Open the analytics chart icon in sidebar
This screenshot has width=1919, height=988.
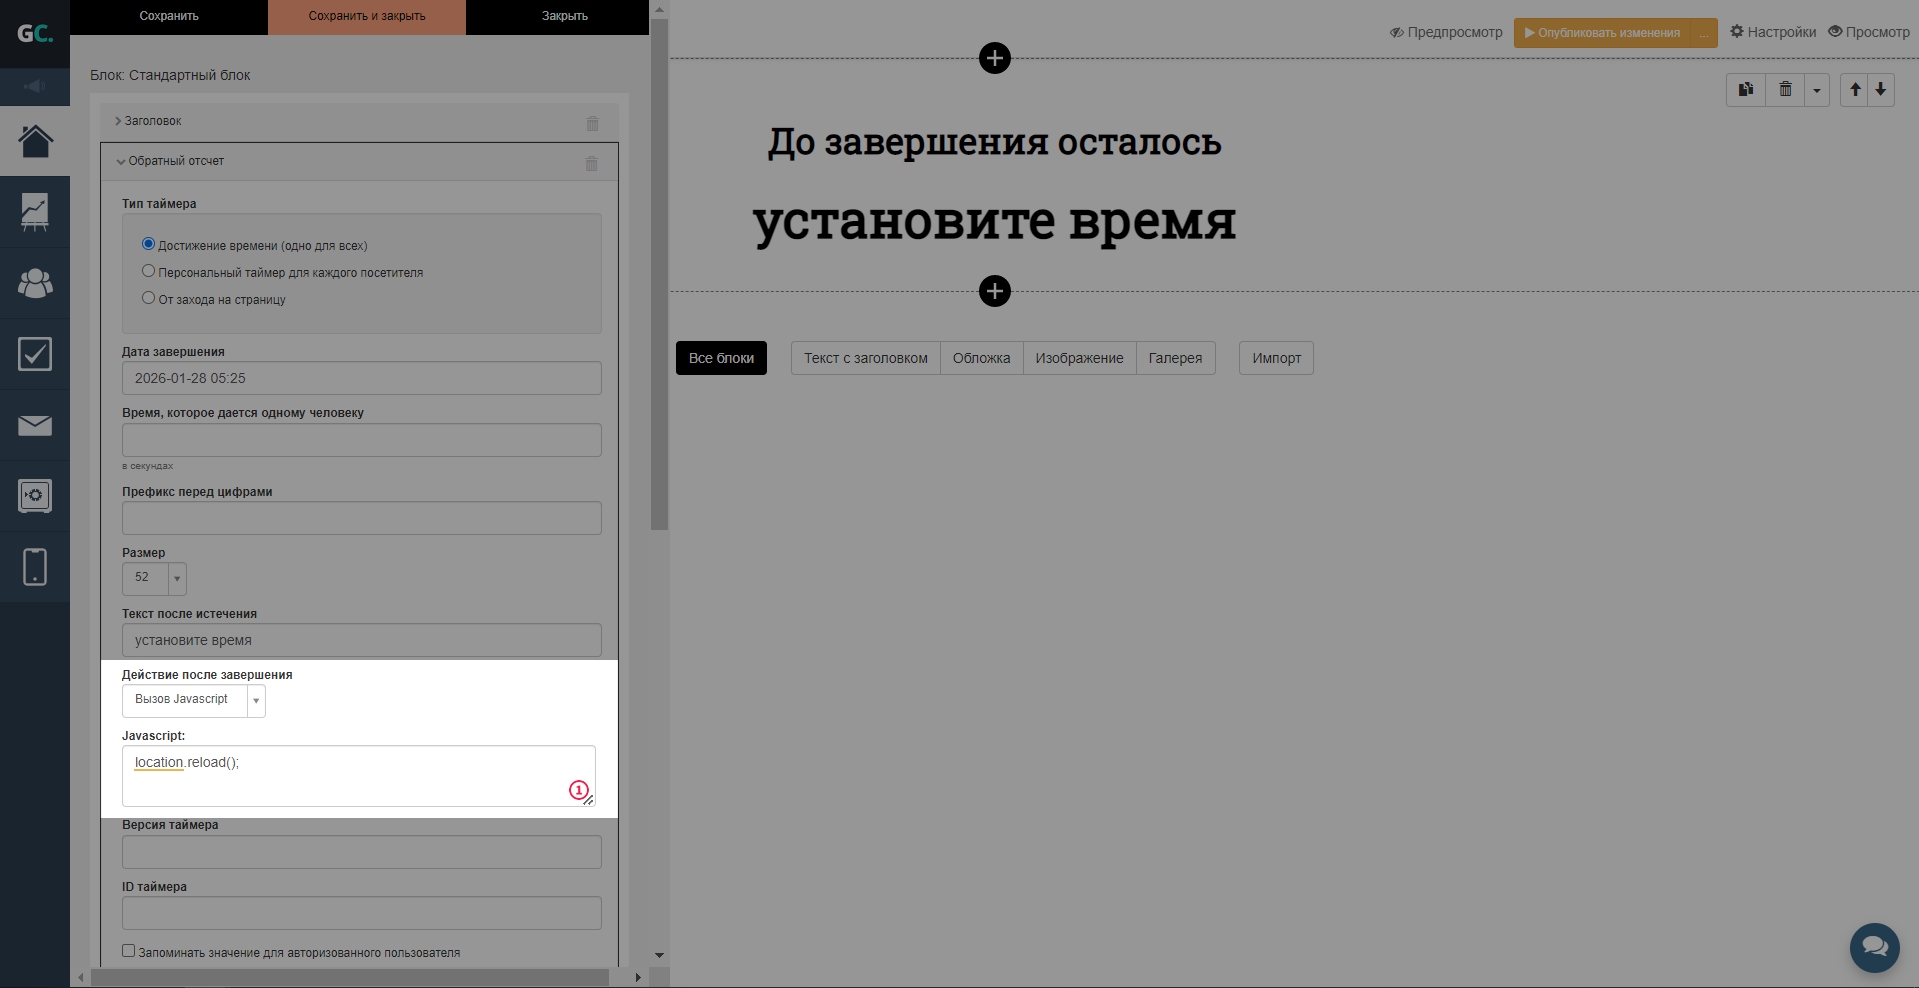[x=35, y=212]
